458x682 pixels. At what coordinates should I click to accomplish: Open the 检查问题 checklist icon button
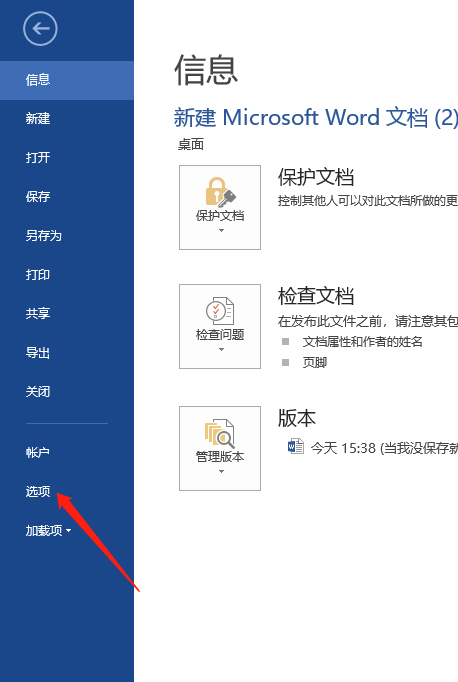point(220,326)
